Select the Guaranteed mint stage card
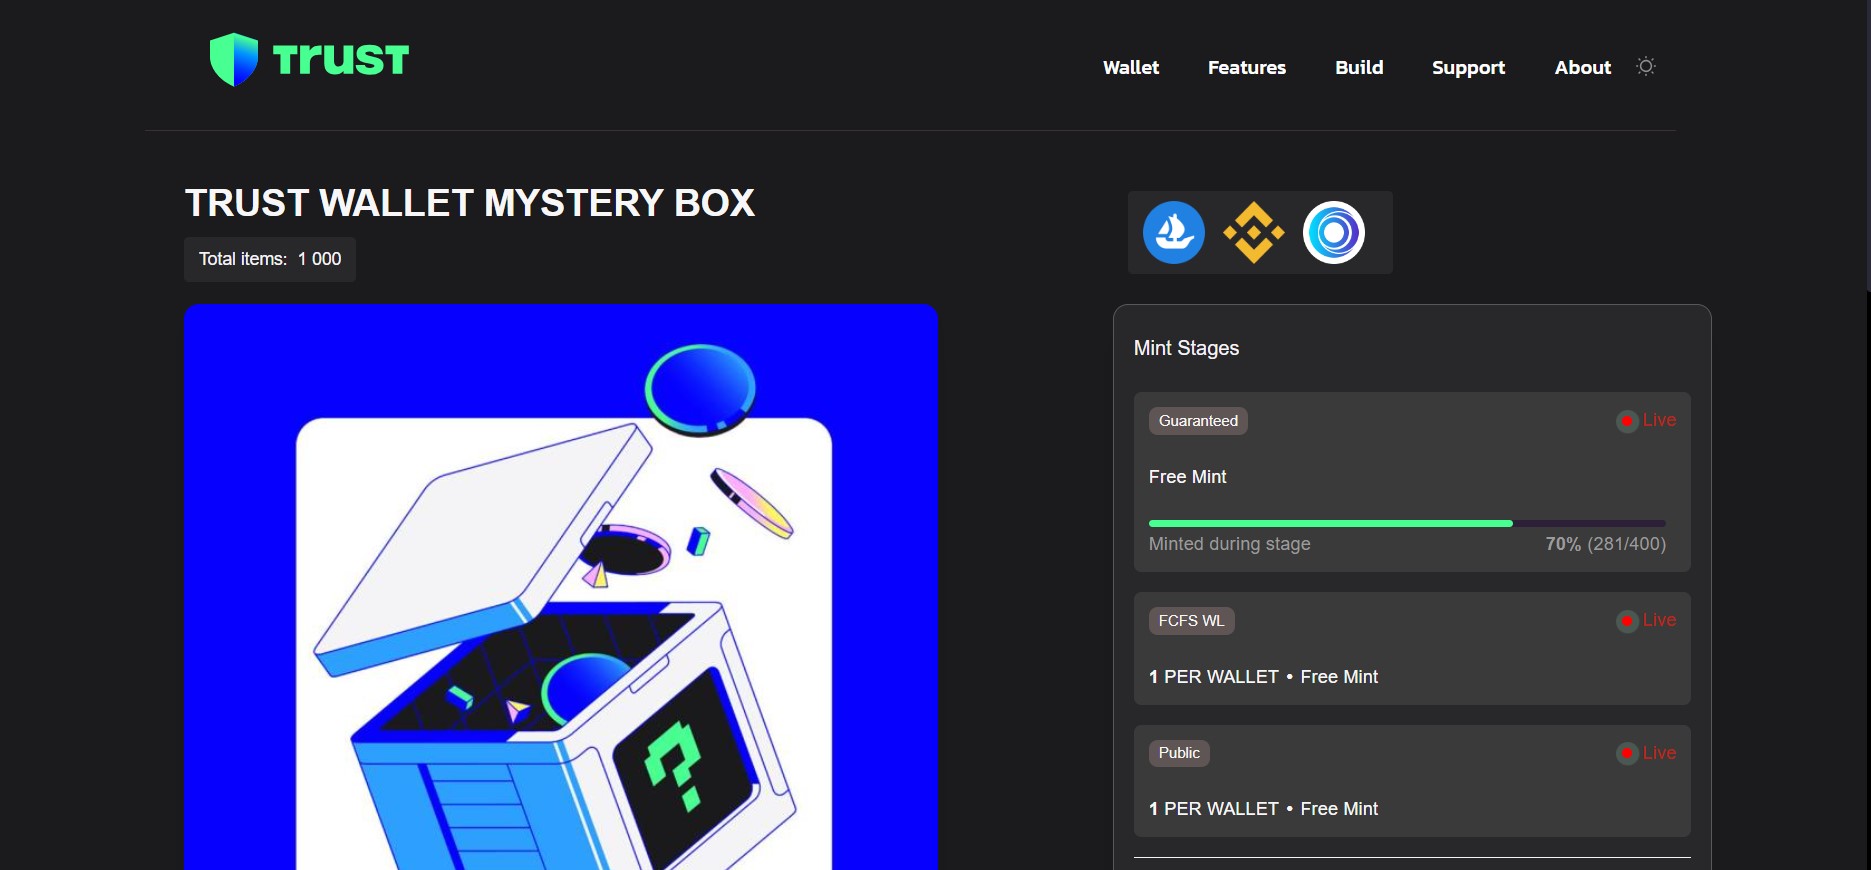 click(1412, 482)
